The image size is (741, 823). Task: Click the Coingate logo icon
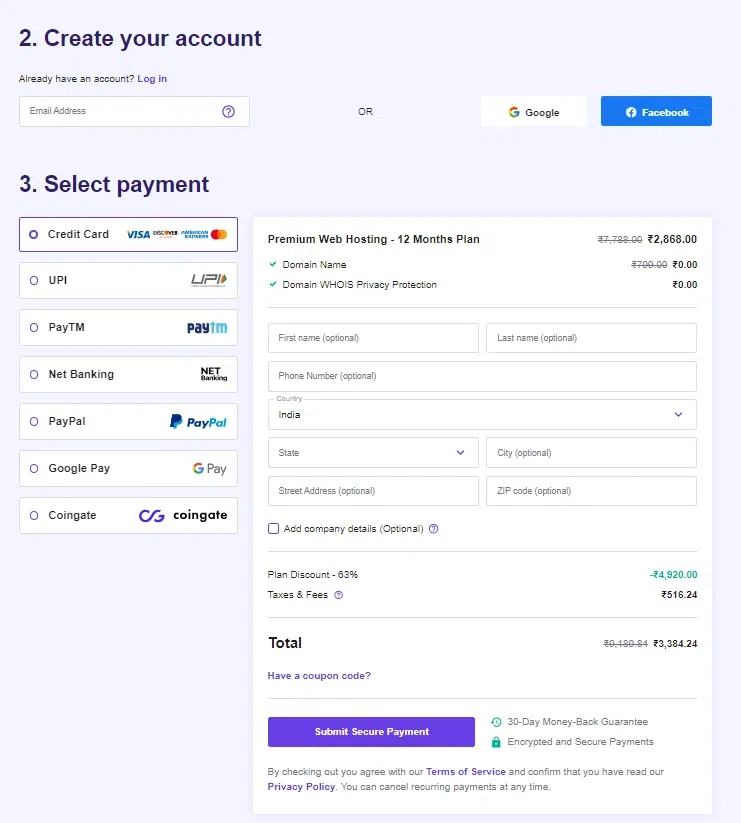pos(183,516)
